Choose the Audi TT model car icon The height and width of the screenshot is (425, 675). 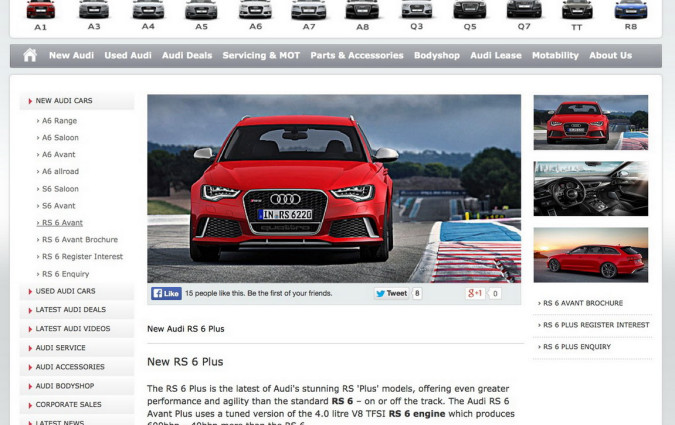click(577, 11)
